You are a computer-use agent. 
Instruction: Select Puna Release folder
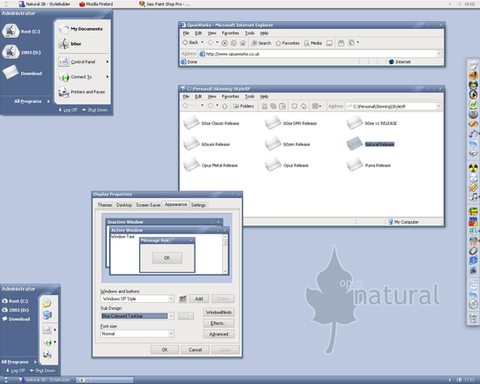369,165
